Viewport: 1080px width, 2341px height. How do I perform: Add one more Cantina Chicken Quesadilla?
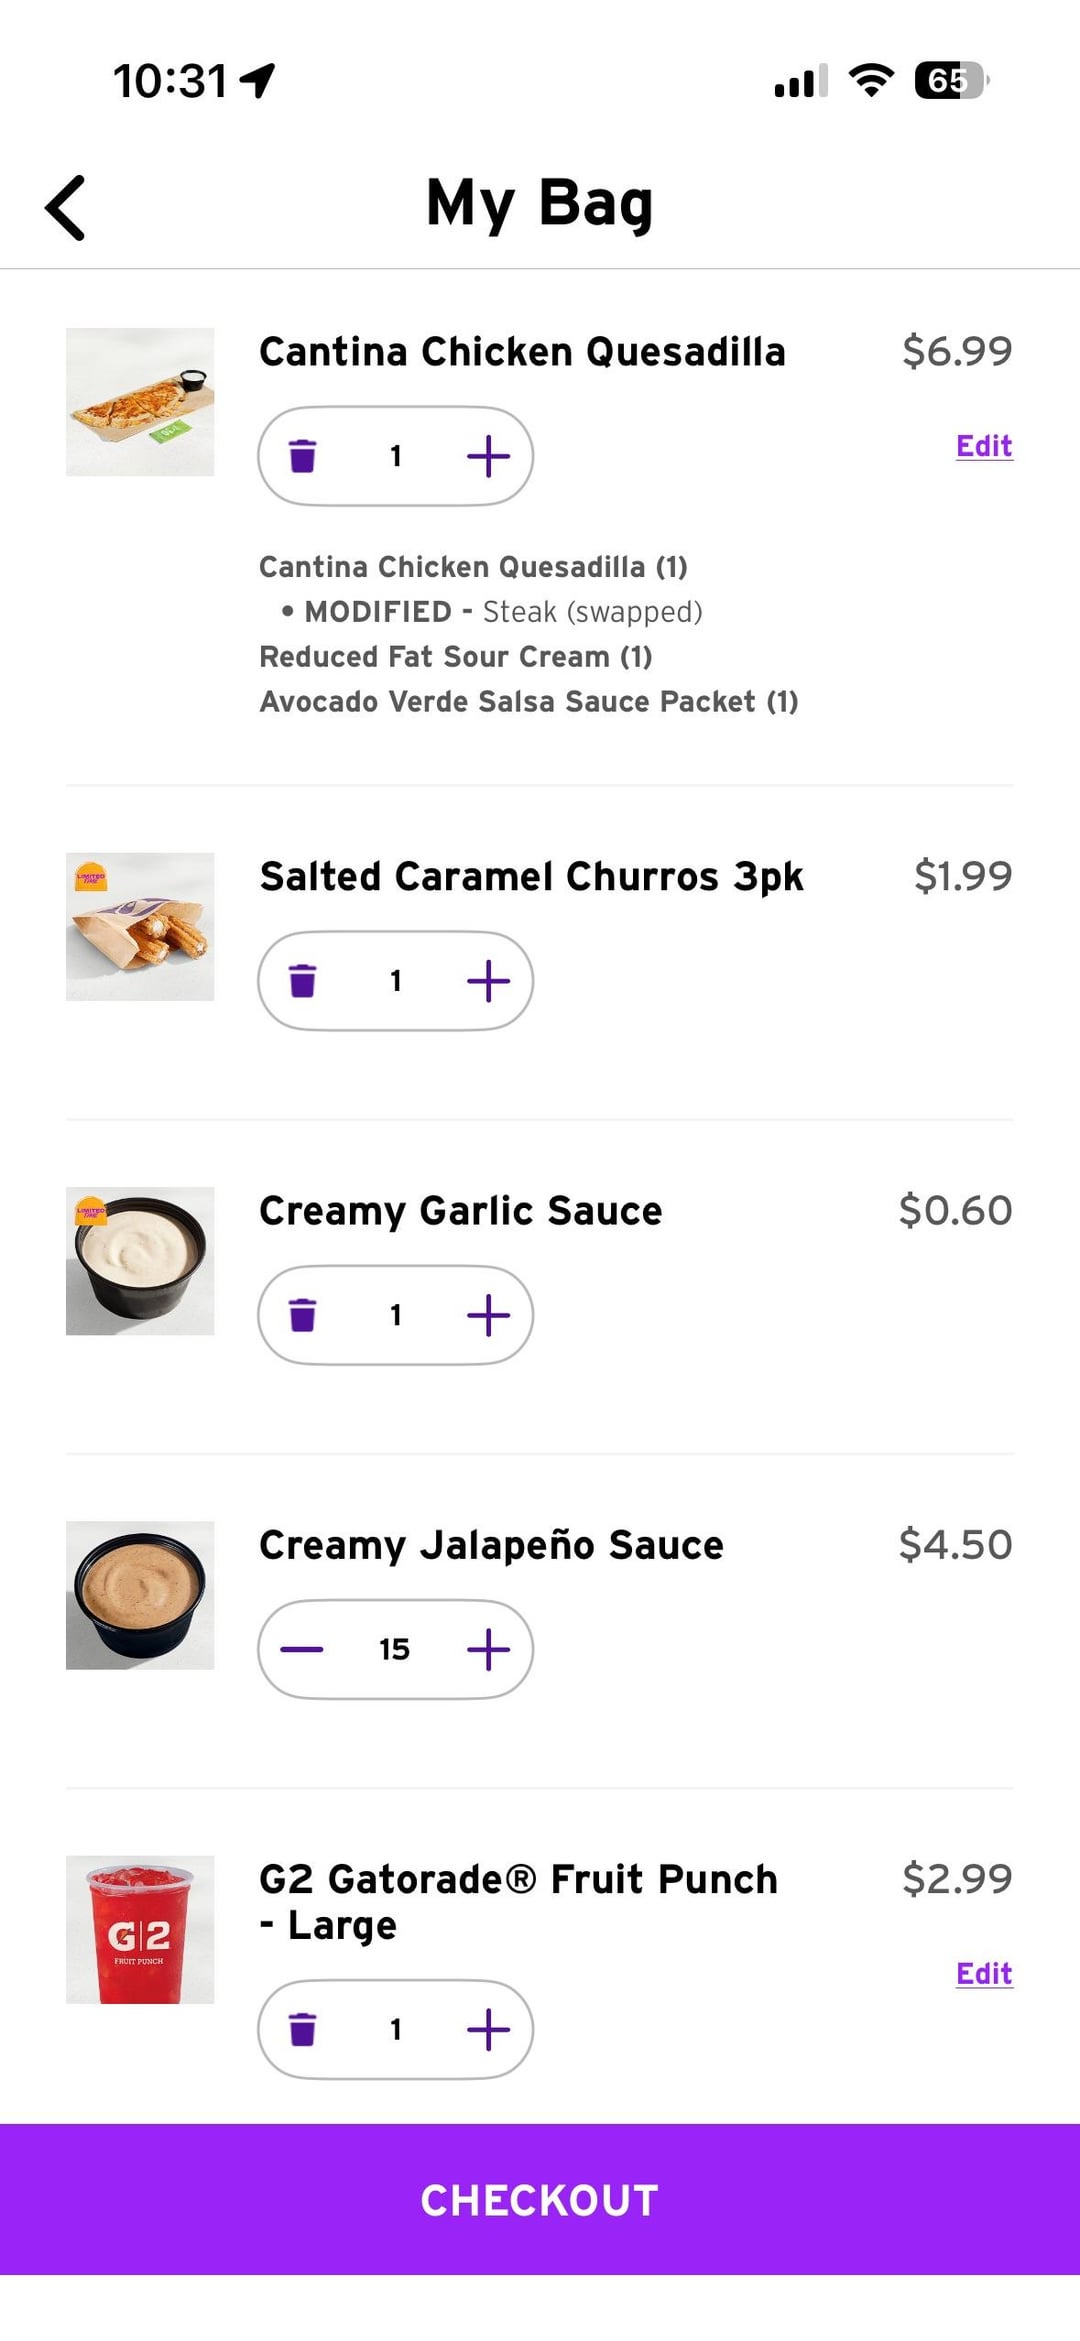(488, 456)
